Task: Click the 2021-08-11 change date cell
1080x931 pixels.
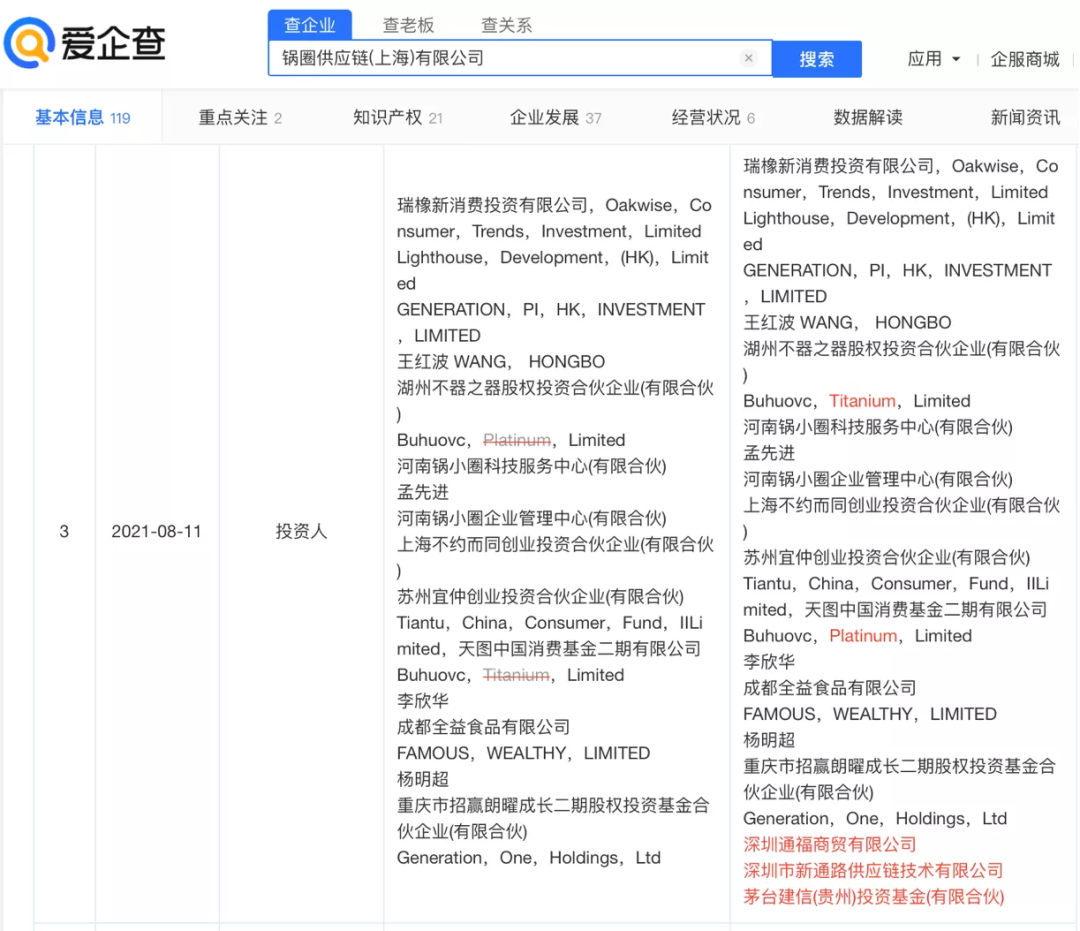Action: pyautogui.click(x=156, y=532)
